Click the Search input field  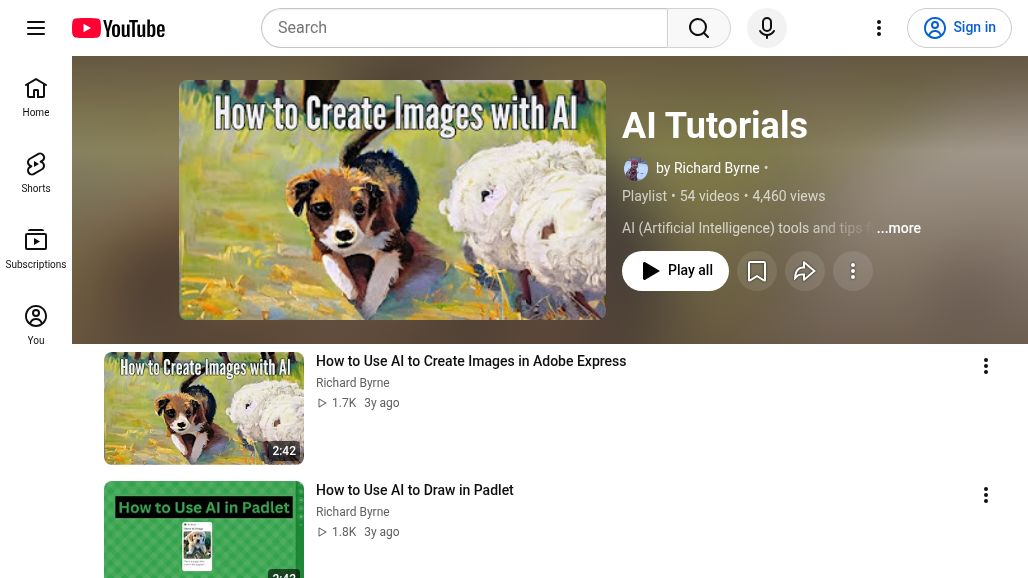tap(465, 28)
